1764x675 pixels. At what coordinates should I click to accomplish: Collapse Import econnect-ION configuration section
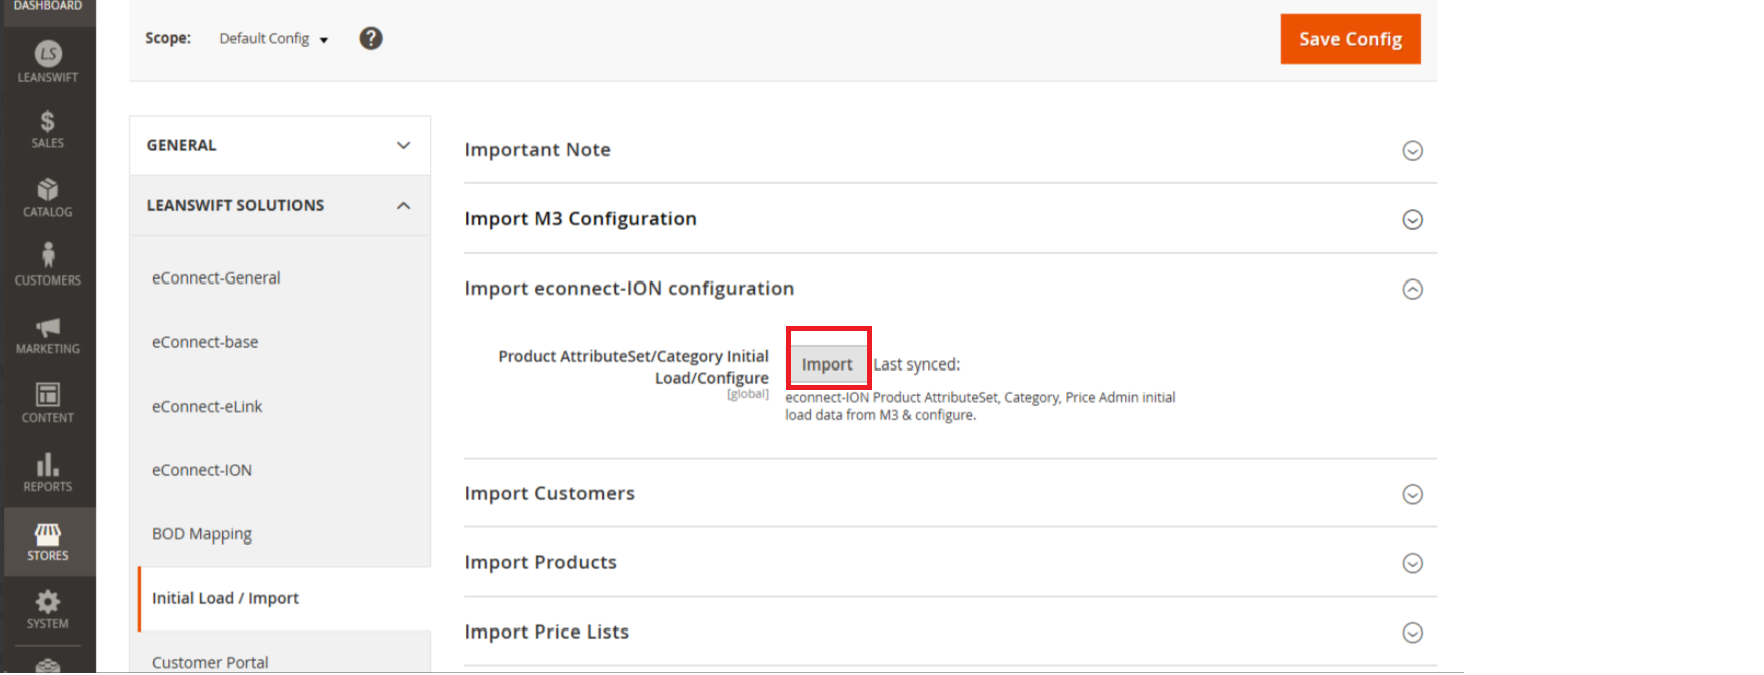1412,290
